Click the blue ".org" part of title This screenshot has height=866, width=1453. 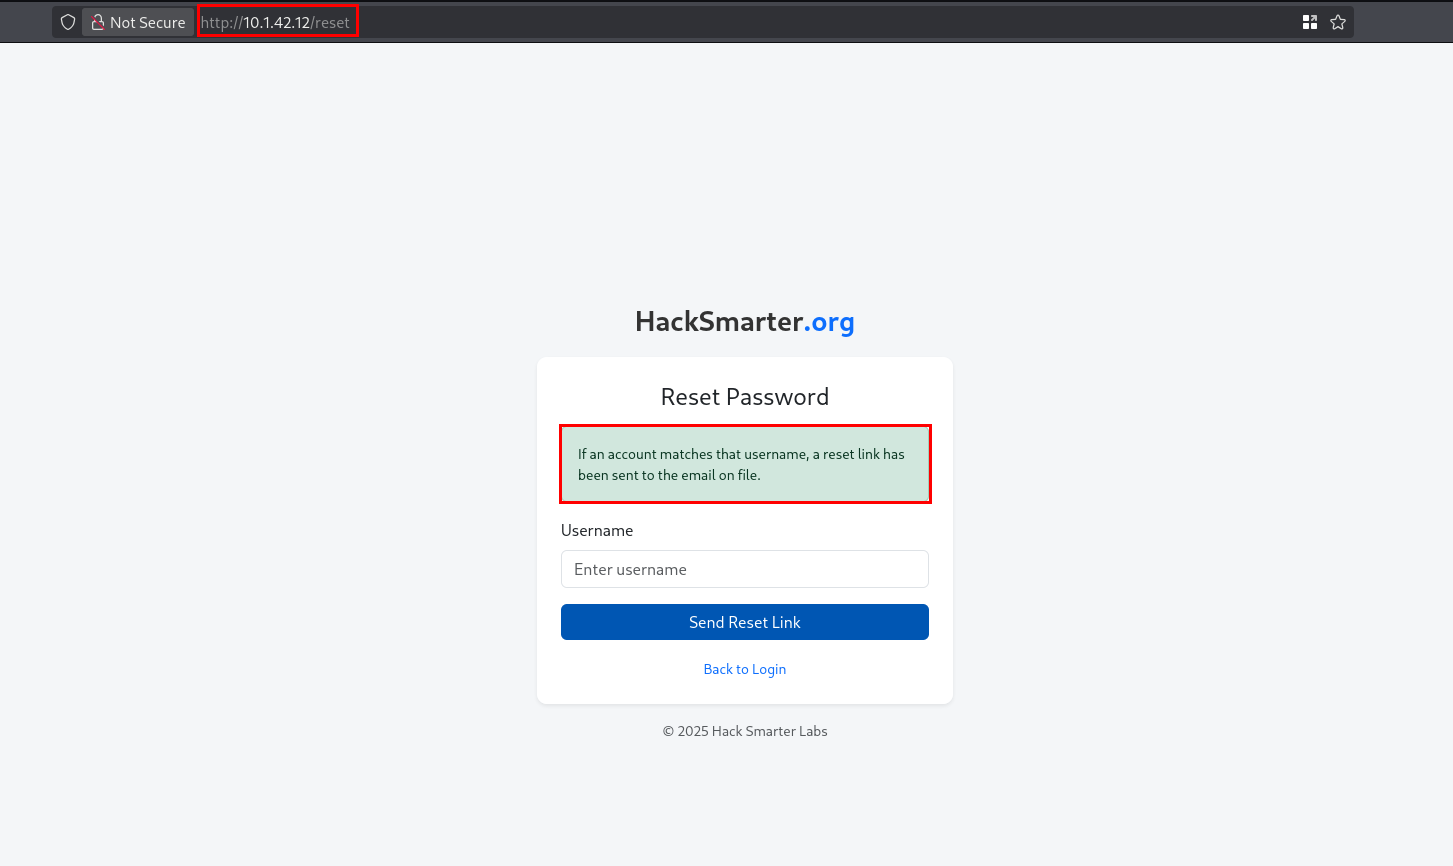tap(829, 321)
